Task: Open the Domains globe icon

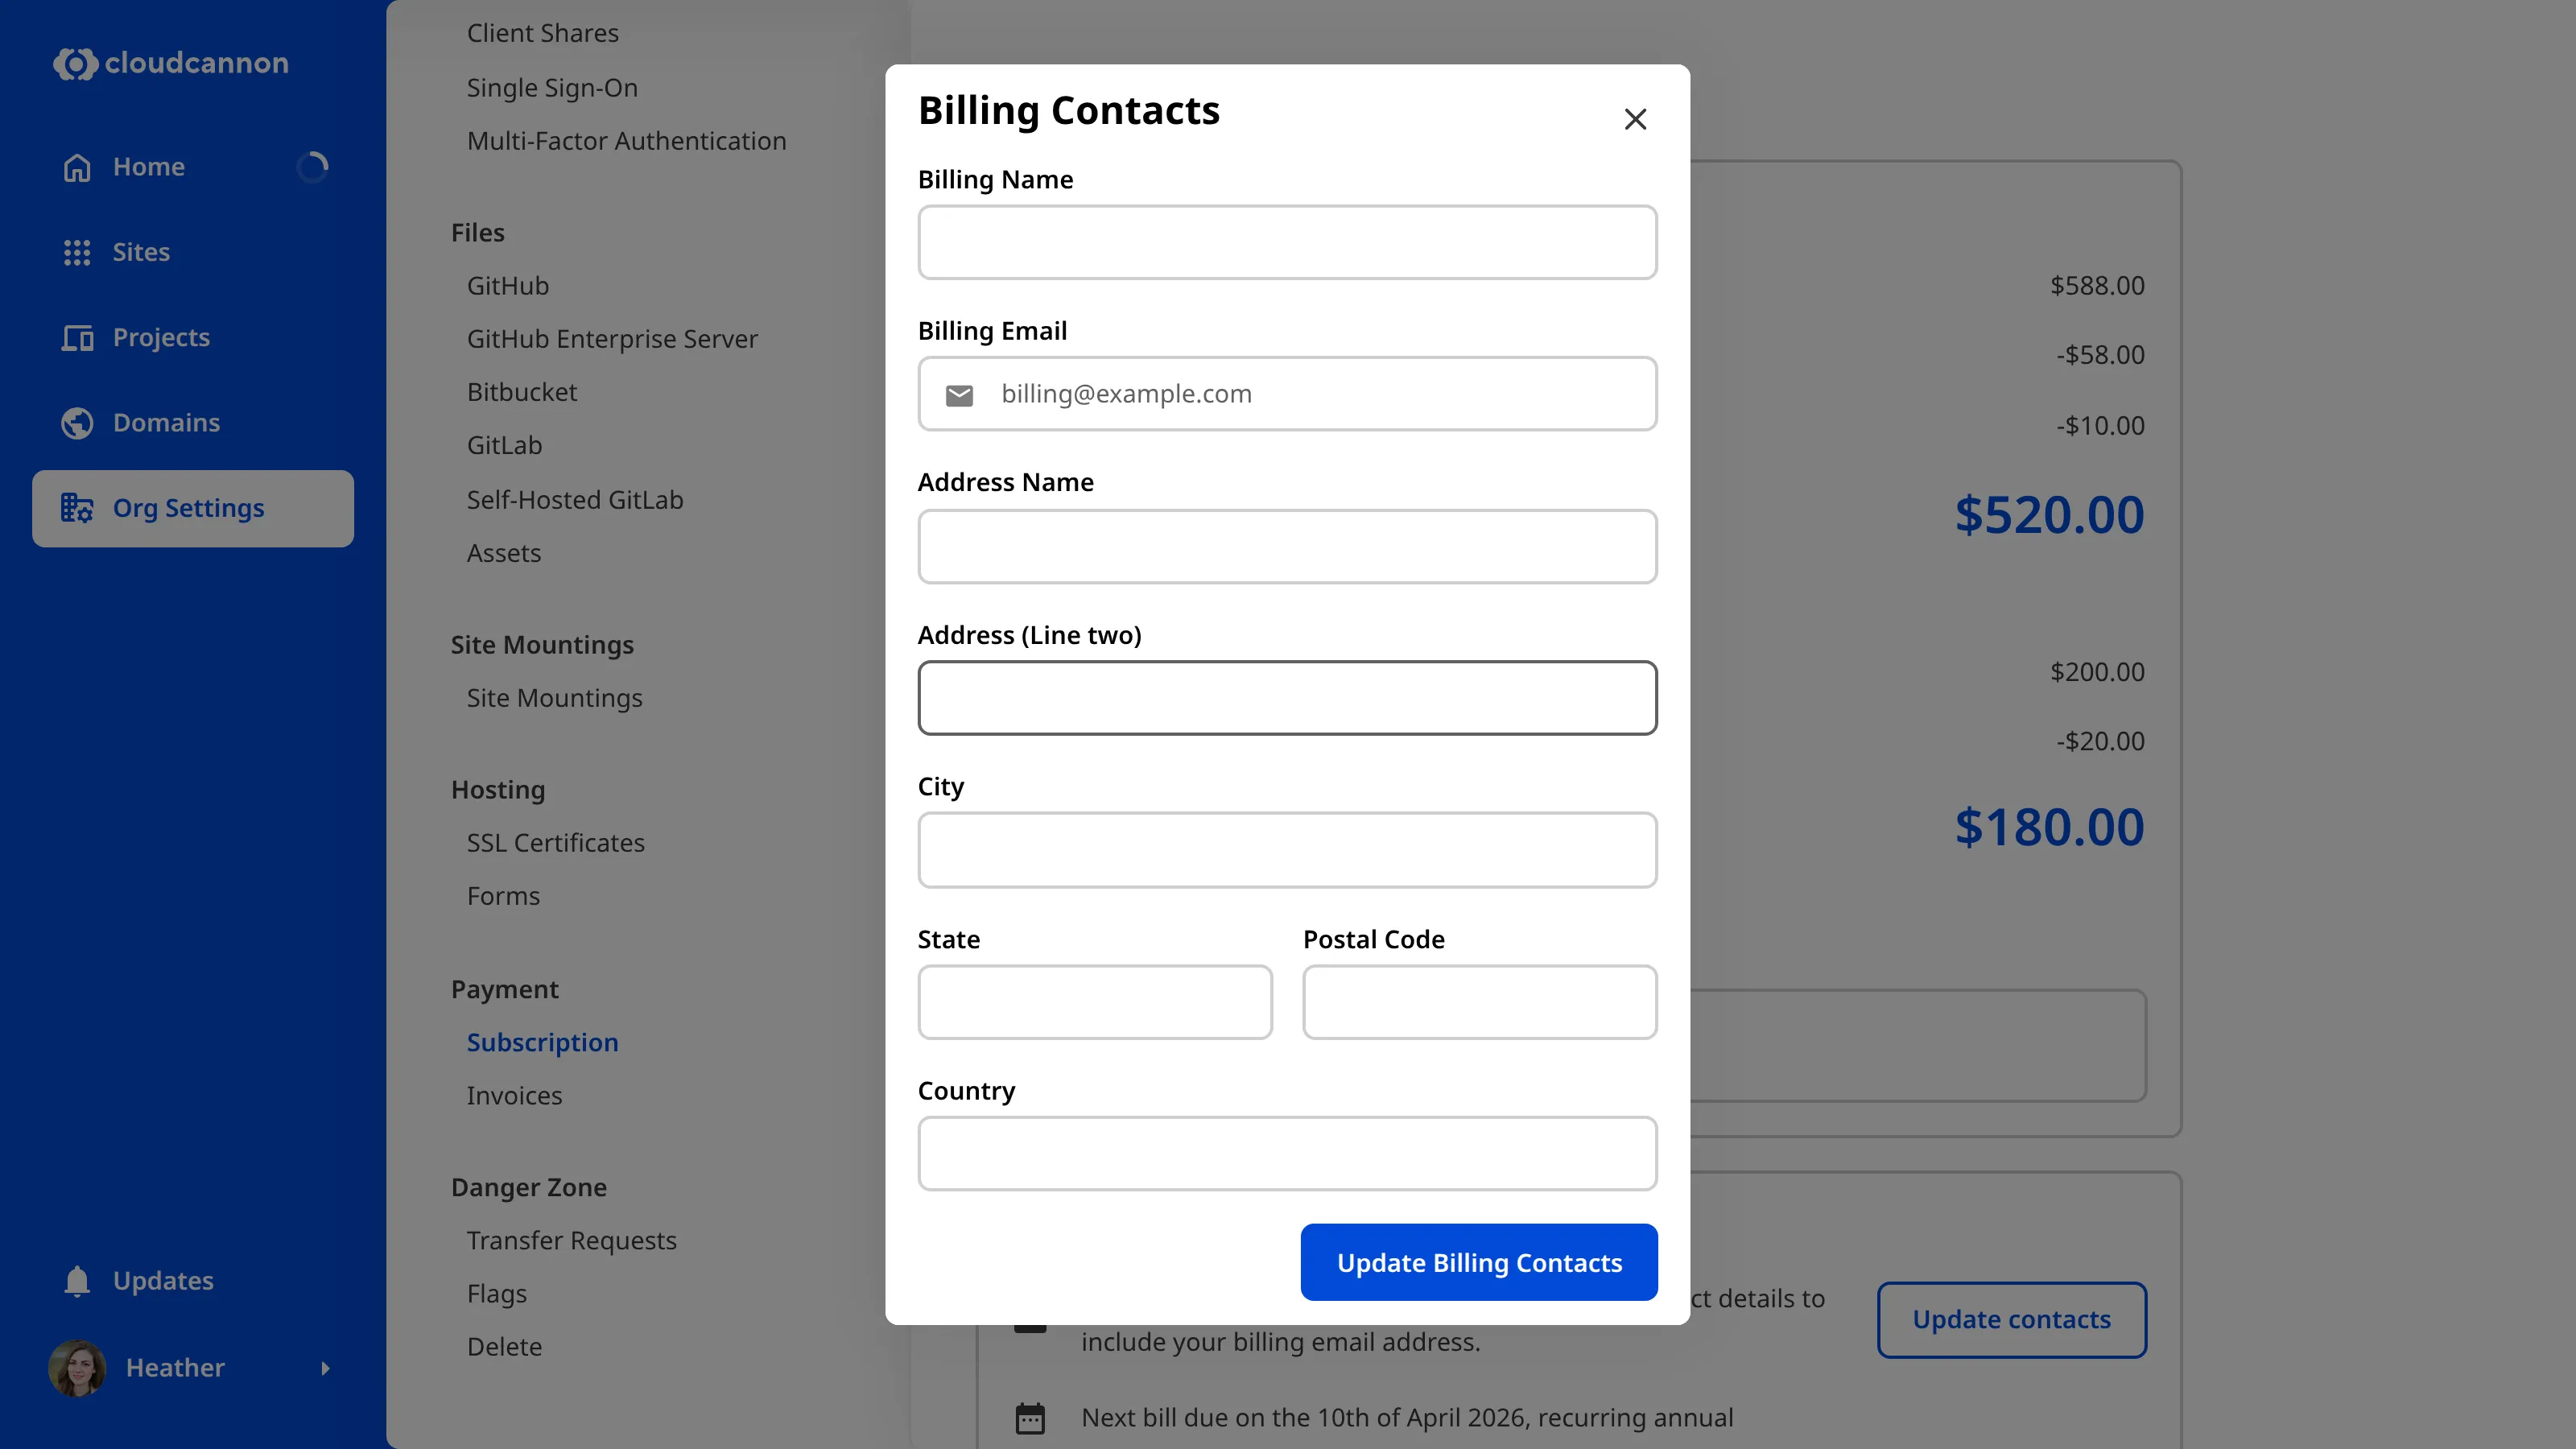Action: 76,422
